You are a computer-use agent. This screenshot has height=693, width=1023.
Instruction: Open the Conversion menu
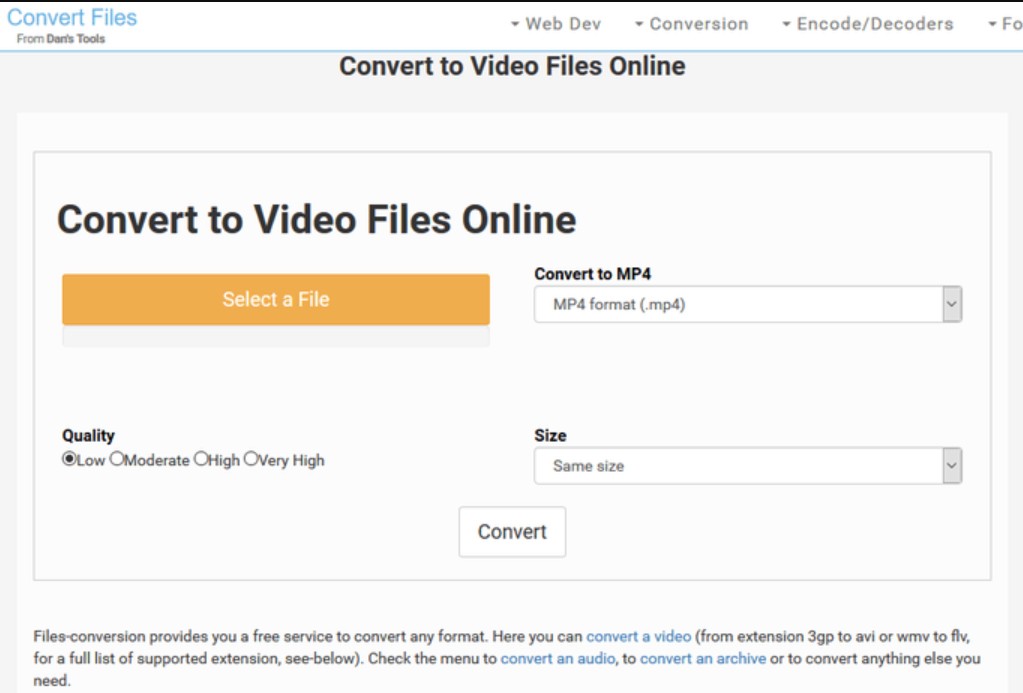(692, 24)
